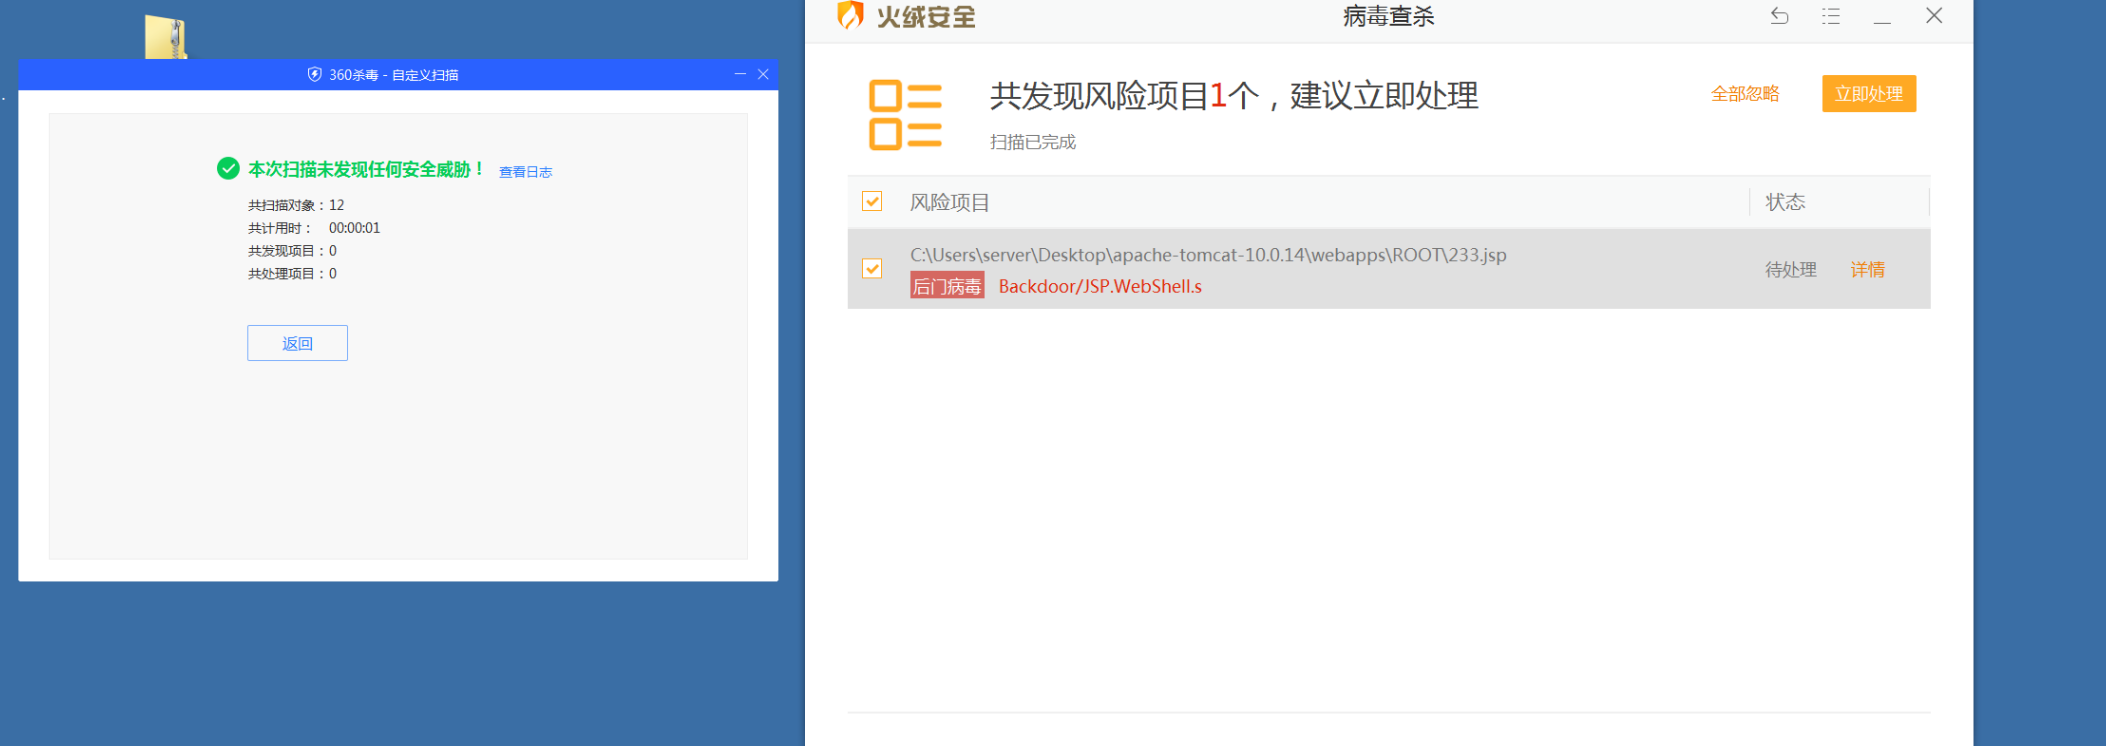Uncheck the 233.jsp risk item checkbox
This screenshot has height=746, width=2106.
click(872, 269)
